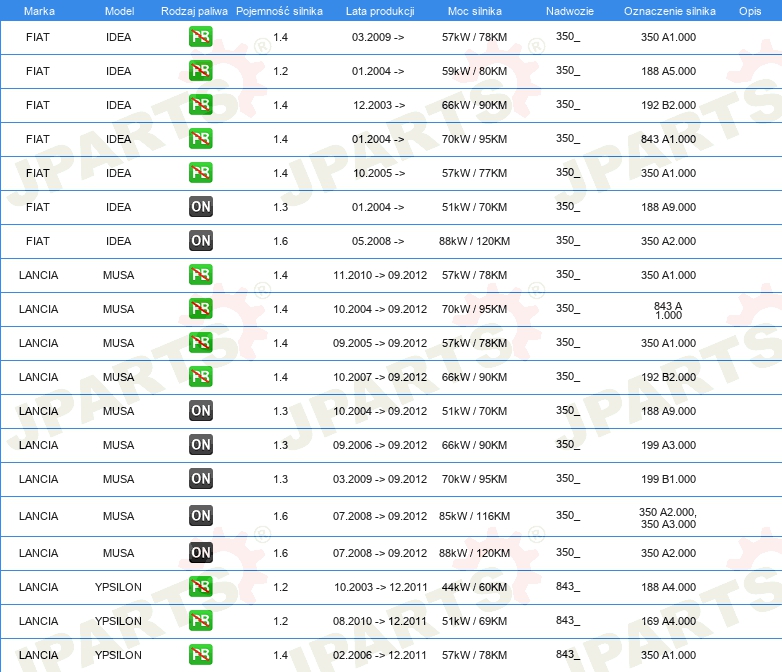Select engine code 199 B1.000

coord(668,478)
